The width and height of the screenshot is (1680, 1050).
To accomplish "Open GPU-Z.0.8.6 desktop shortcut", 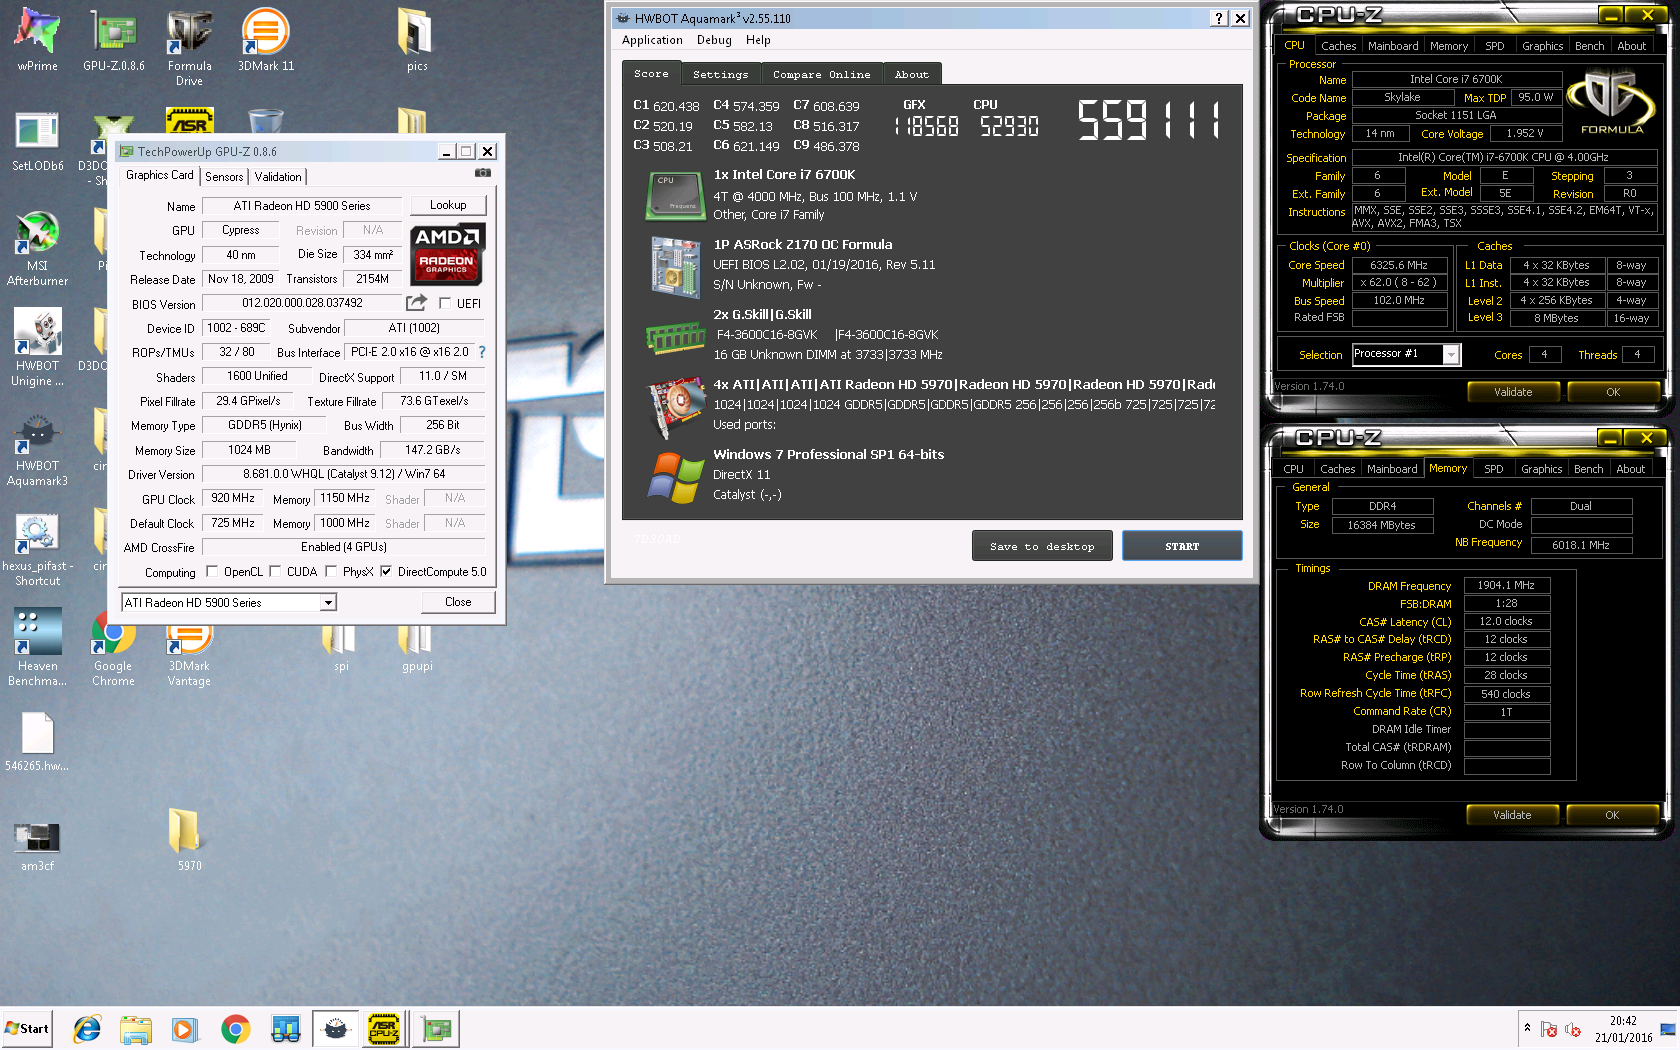I will 114,40.
